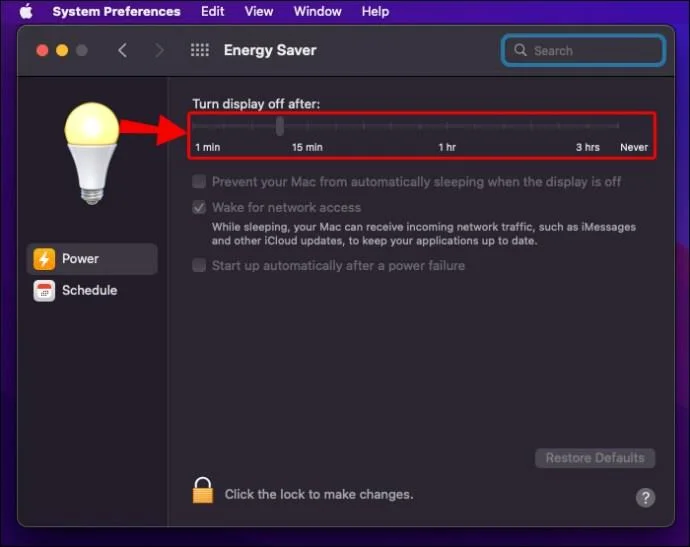690x547 pixels.
Task: Click the '15 min' slider label
Action: [x=307, y=147]
